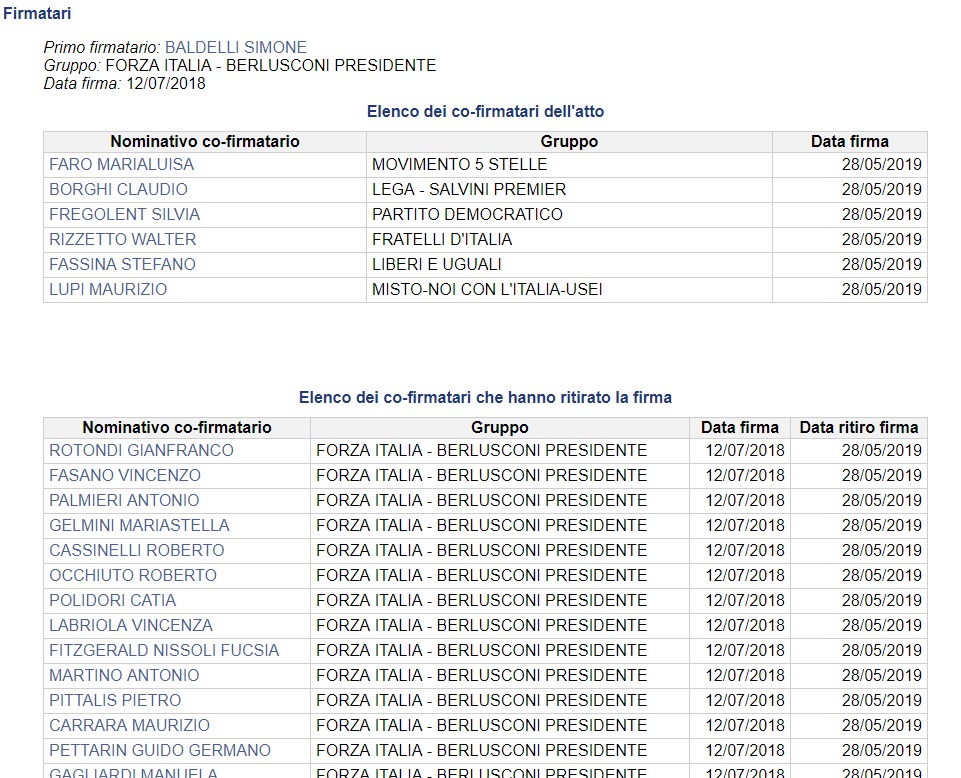Select MOVIMENTO 5 STELLE group cell
961x778 pixels.
(x=569, y=165)
